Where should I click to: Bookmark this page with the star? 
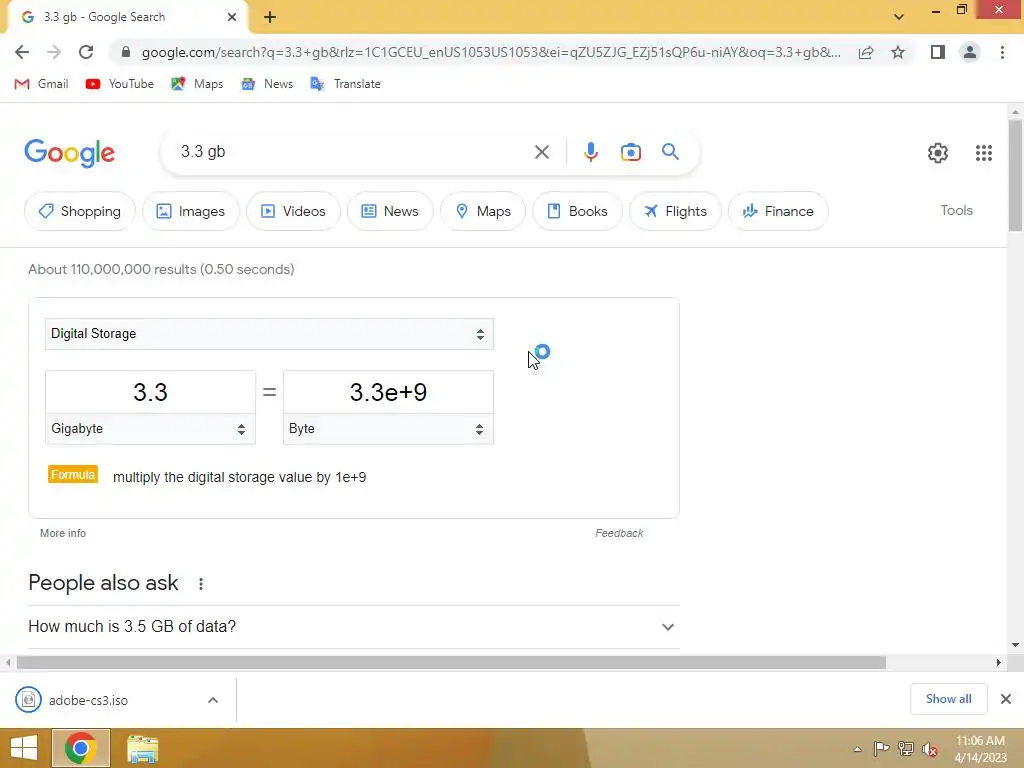(898, 52)
